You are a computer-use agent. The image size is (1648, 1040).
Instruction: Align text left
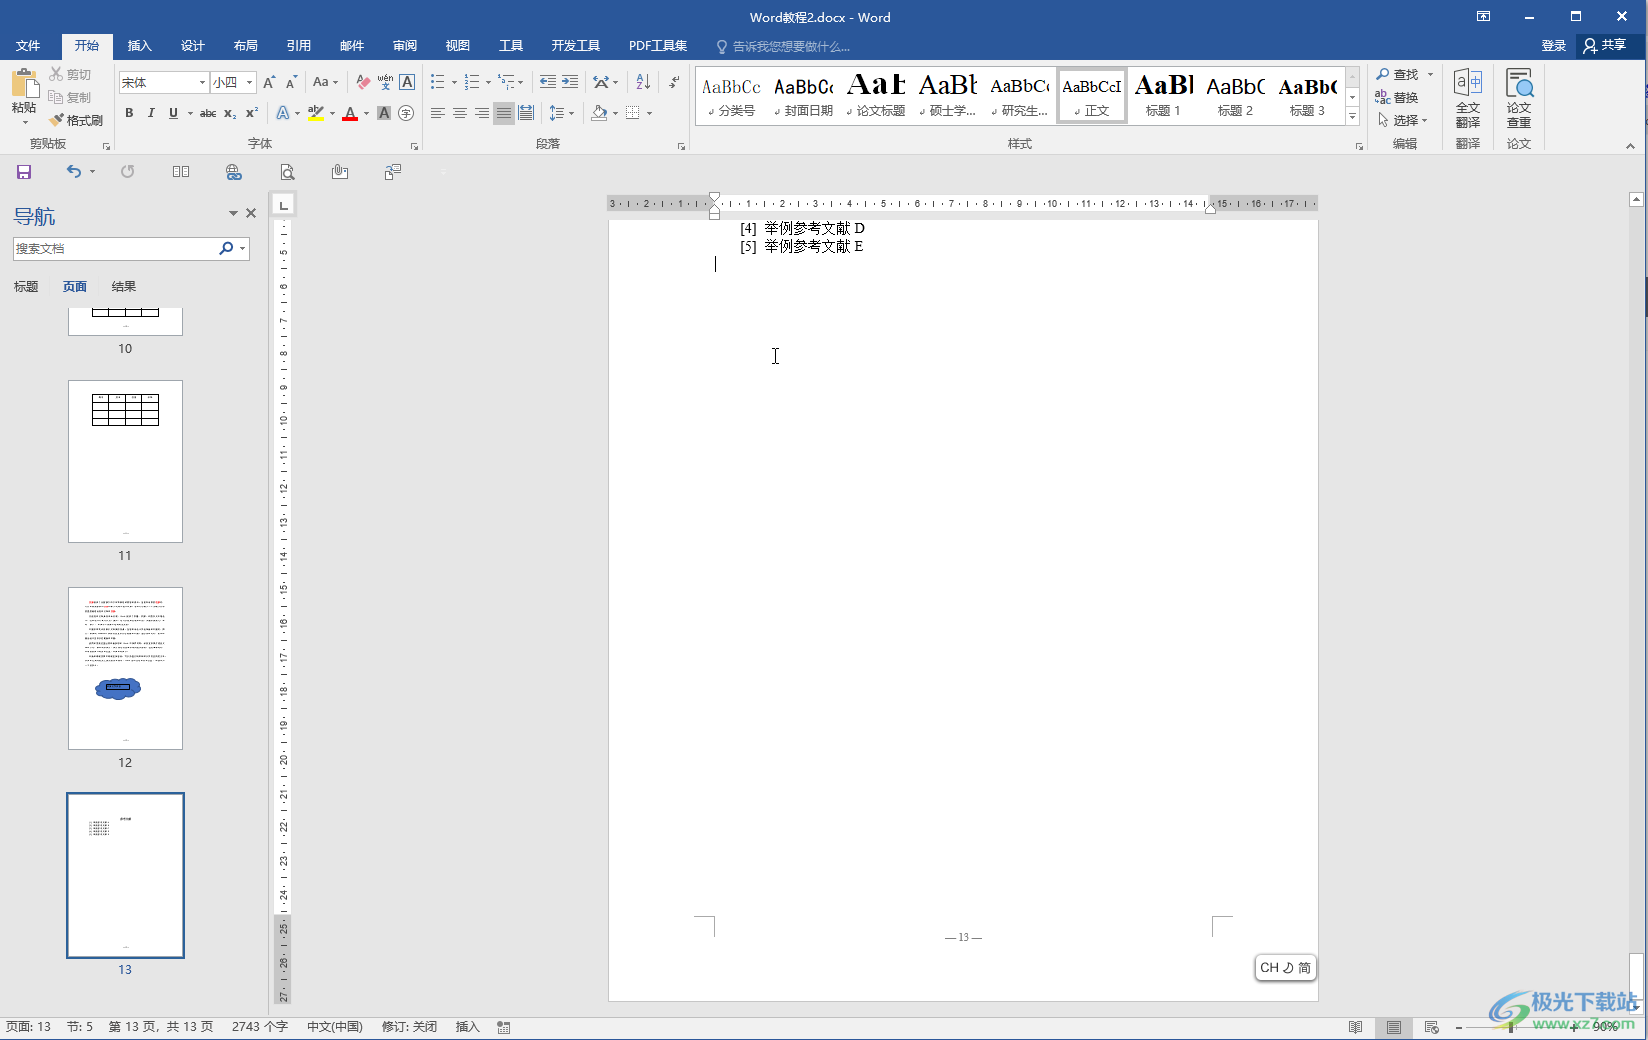tap(438, 113)
